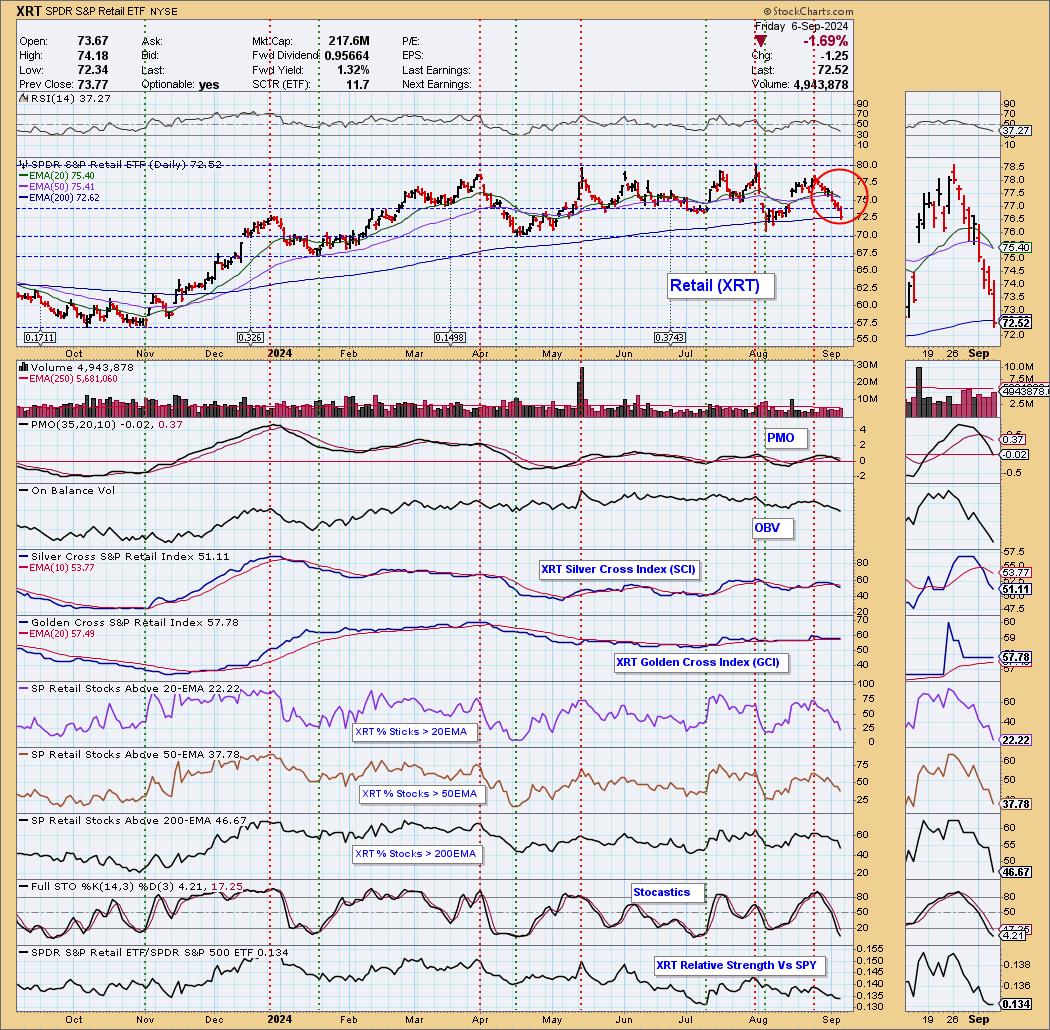Click the 'Retail (XRT)' annotation box

[x=720, y=285]
